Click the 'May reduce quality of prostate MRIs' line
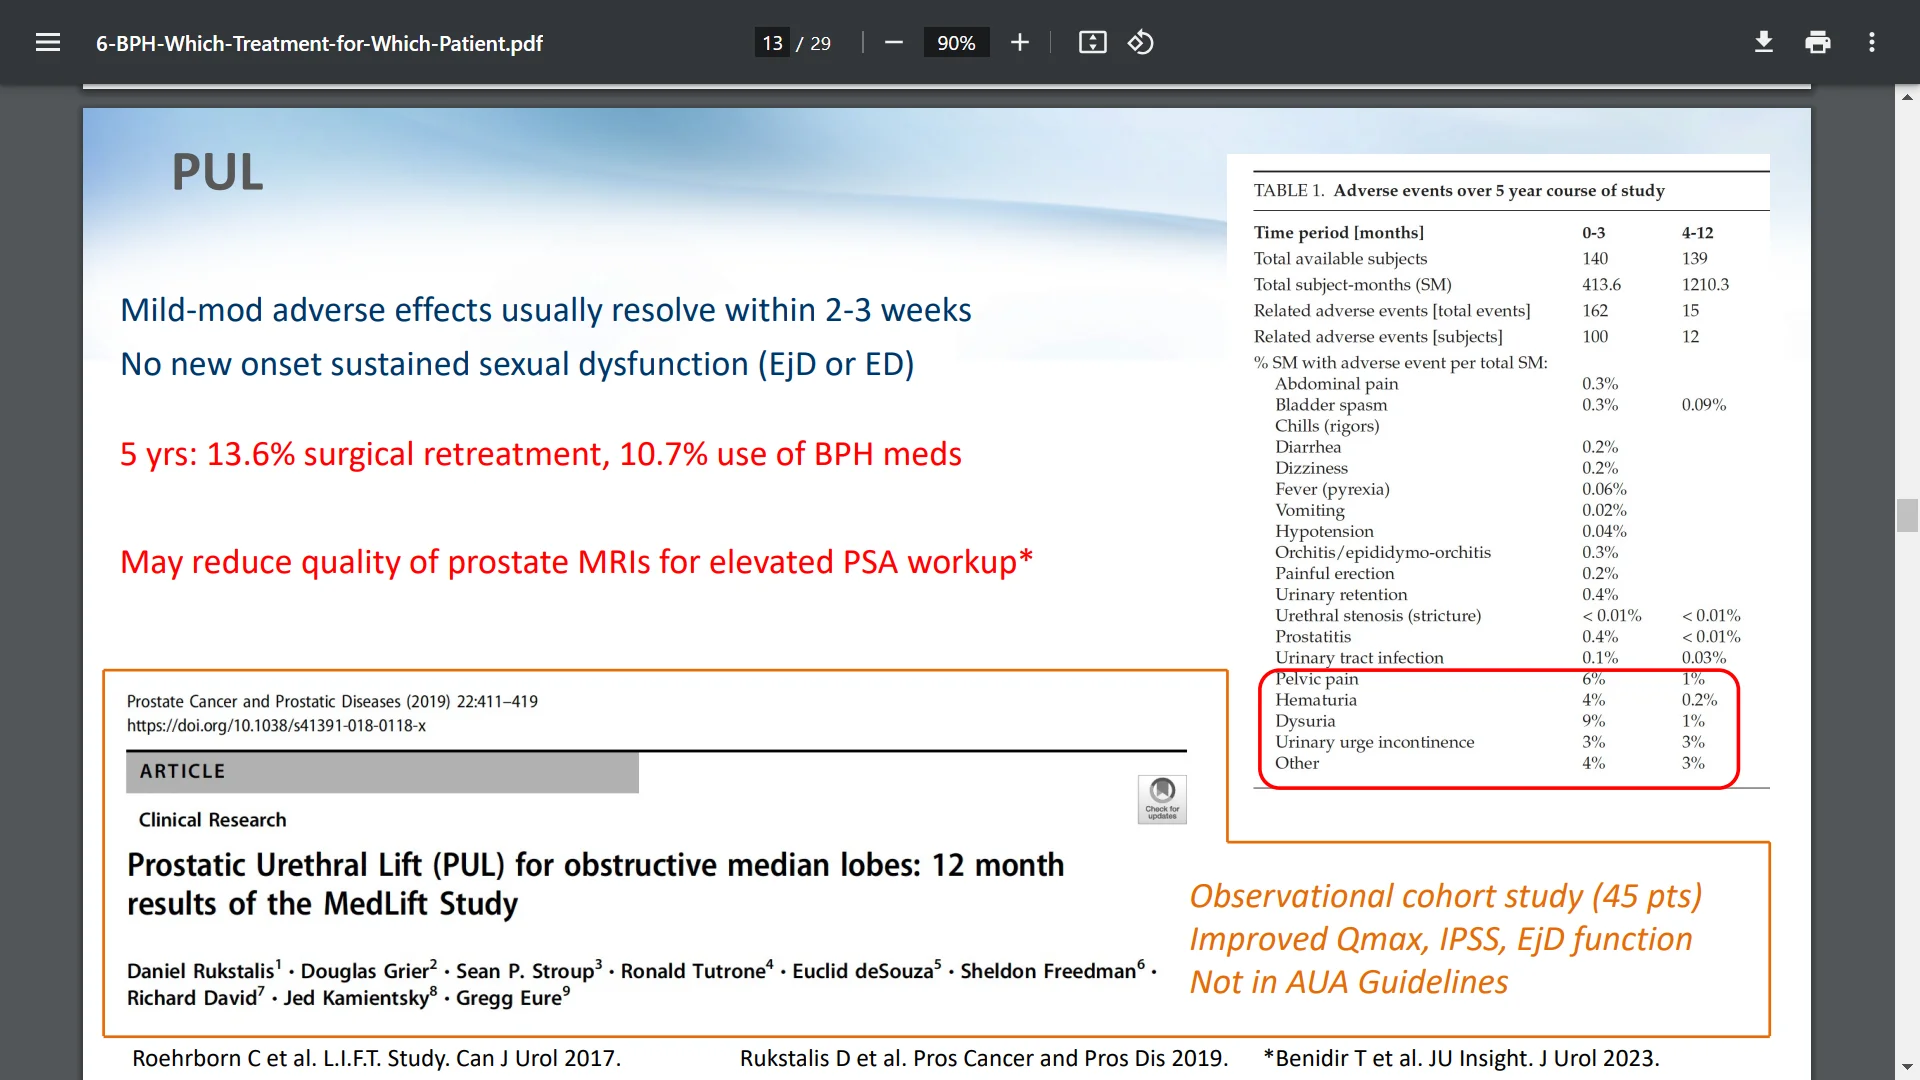Screen dimensions: 1920x1080 (576, 562)
